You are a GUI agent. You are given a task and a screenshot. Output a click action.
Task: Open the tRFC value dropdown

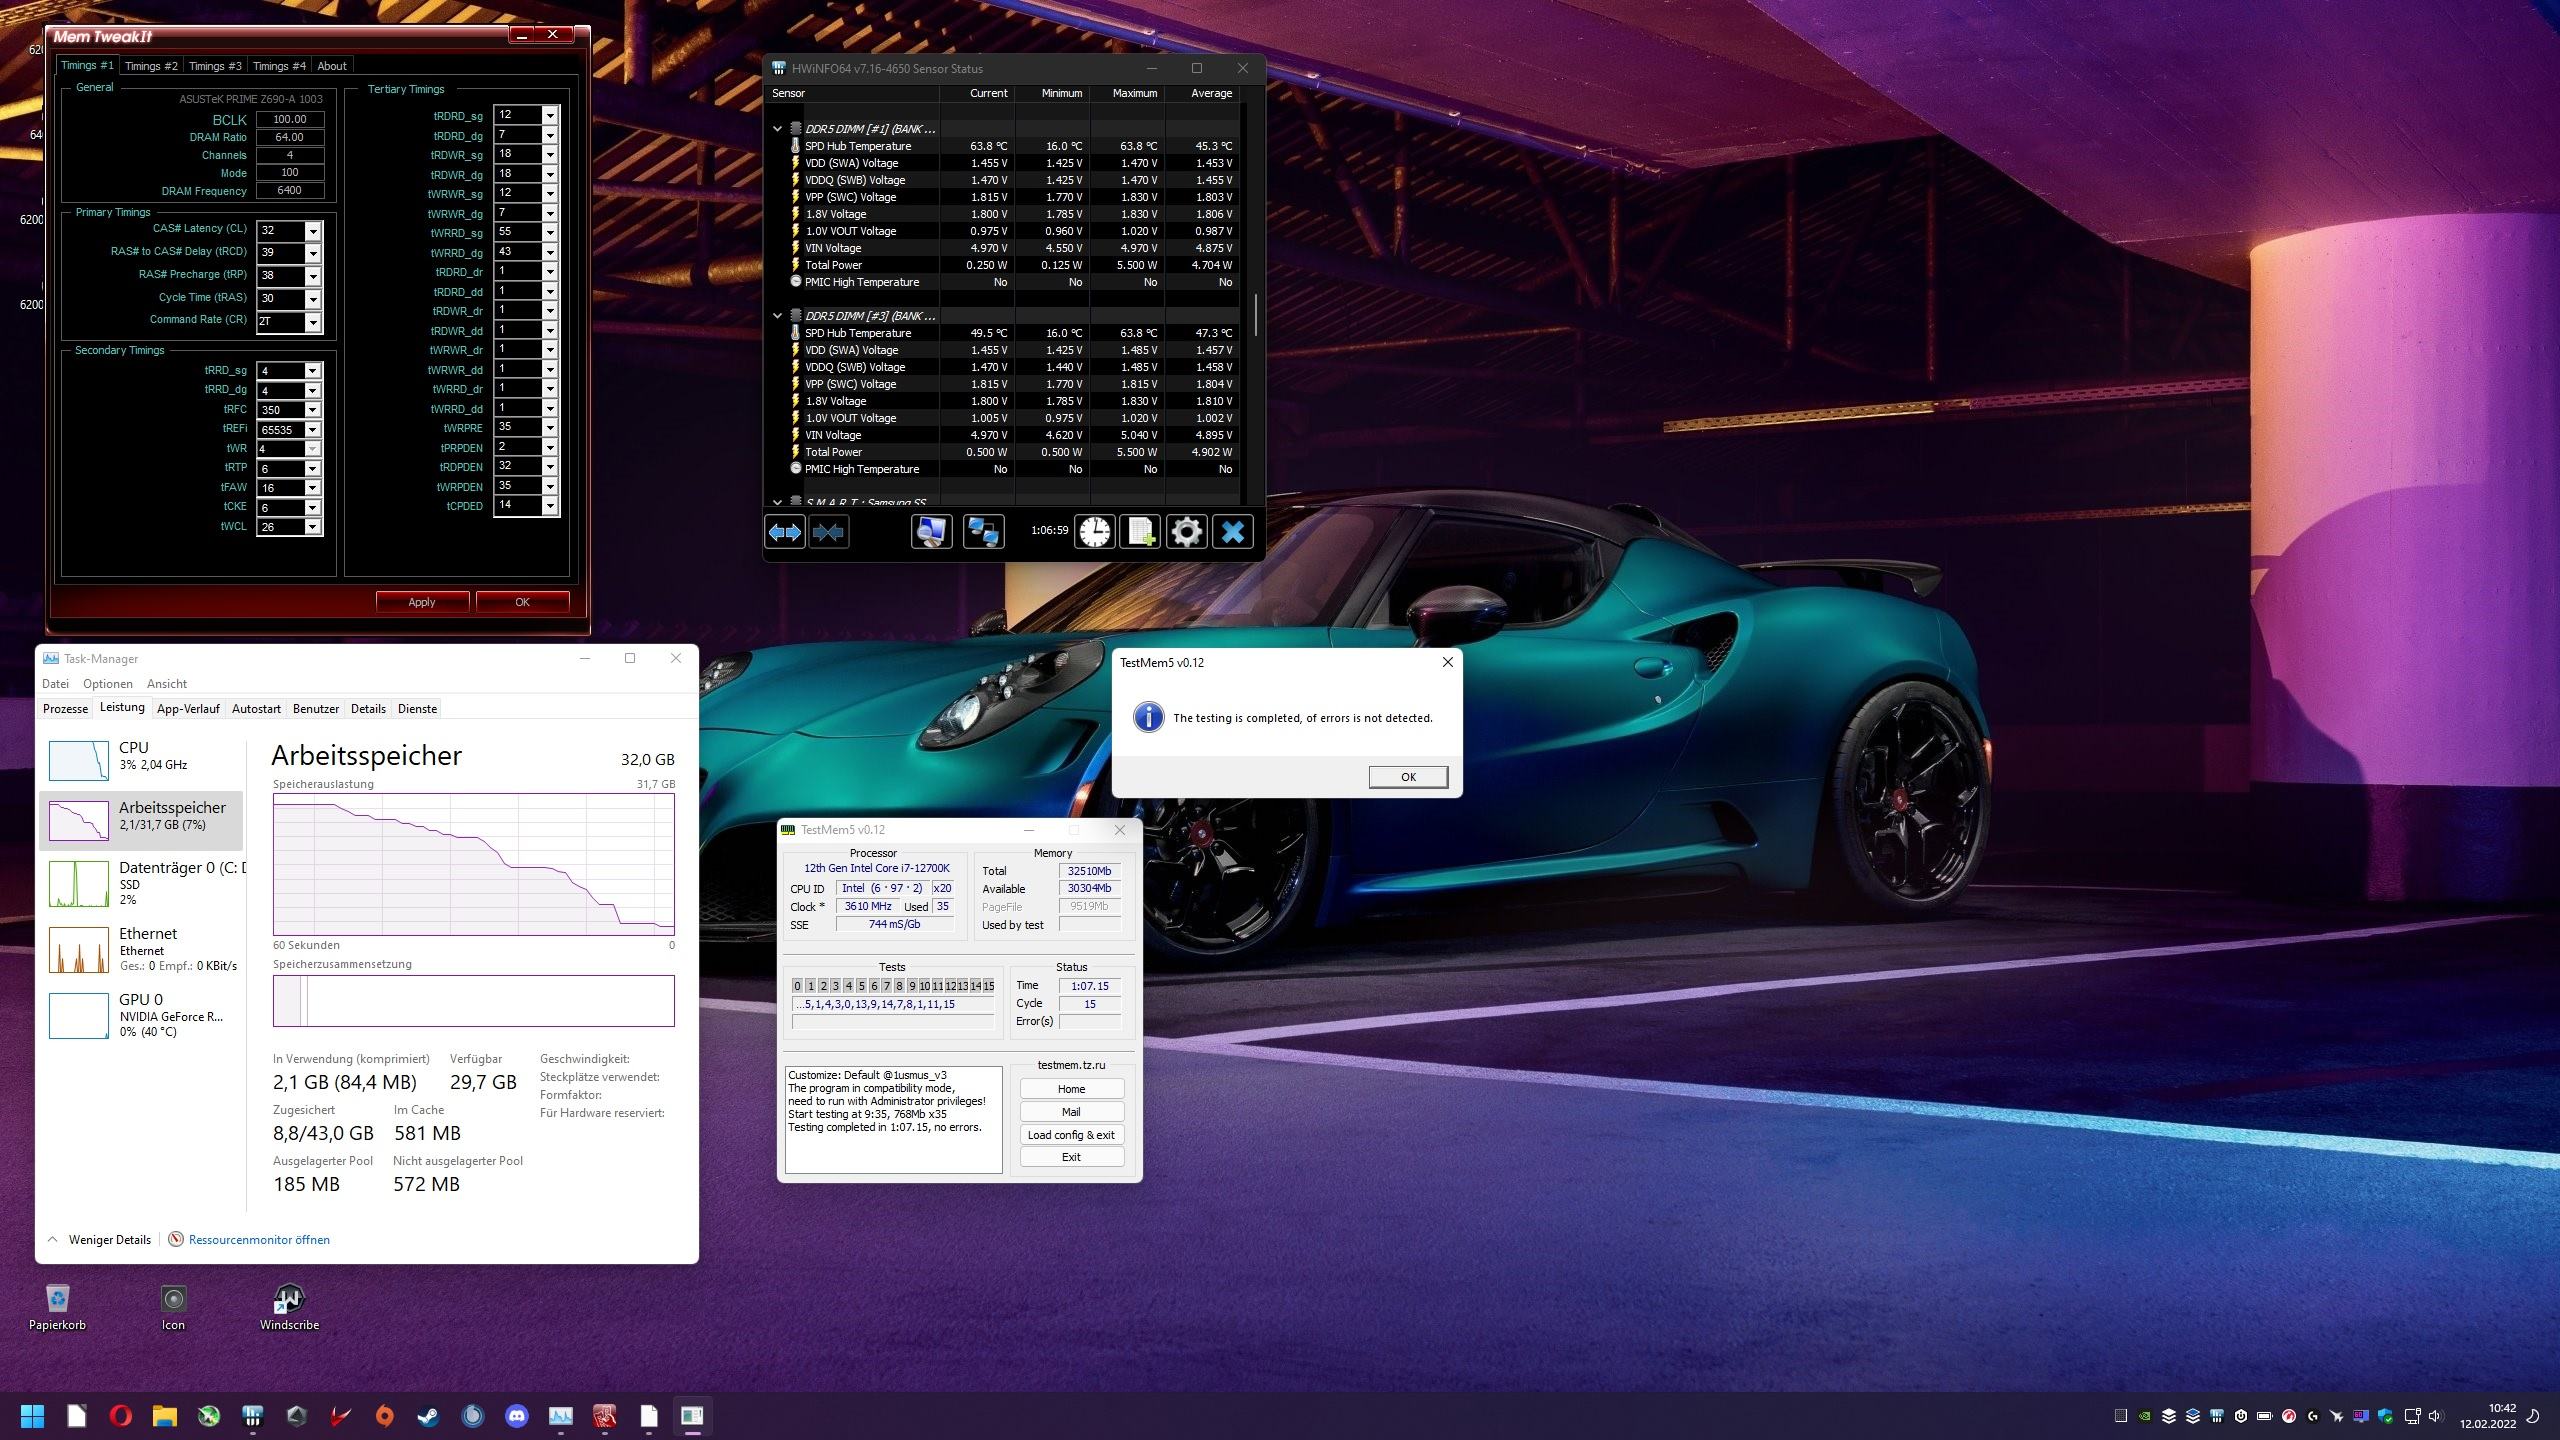click(x=313, y=410)
